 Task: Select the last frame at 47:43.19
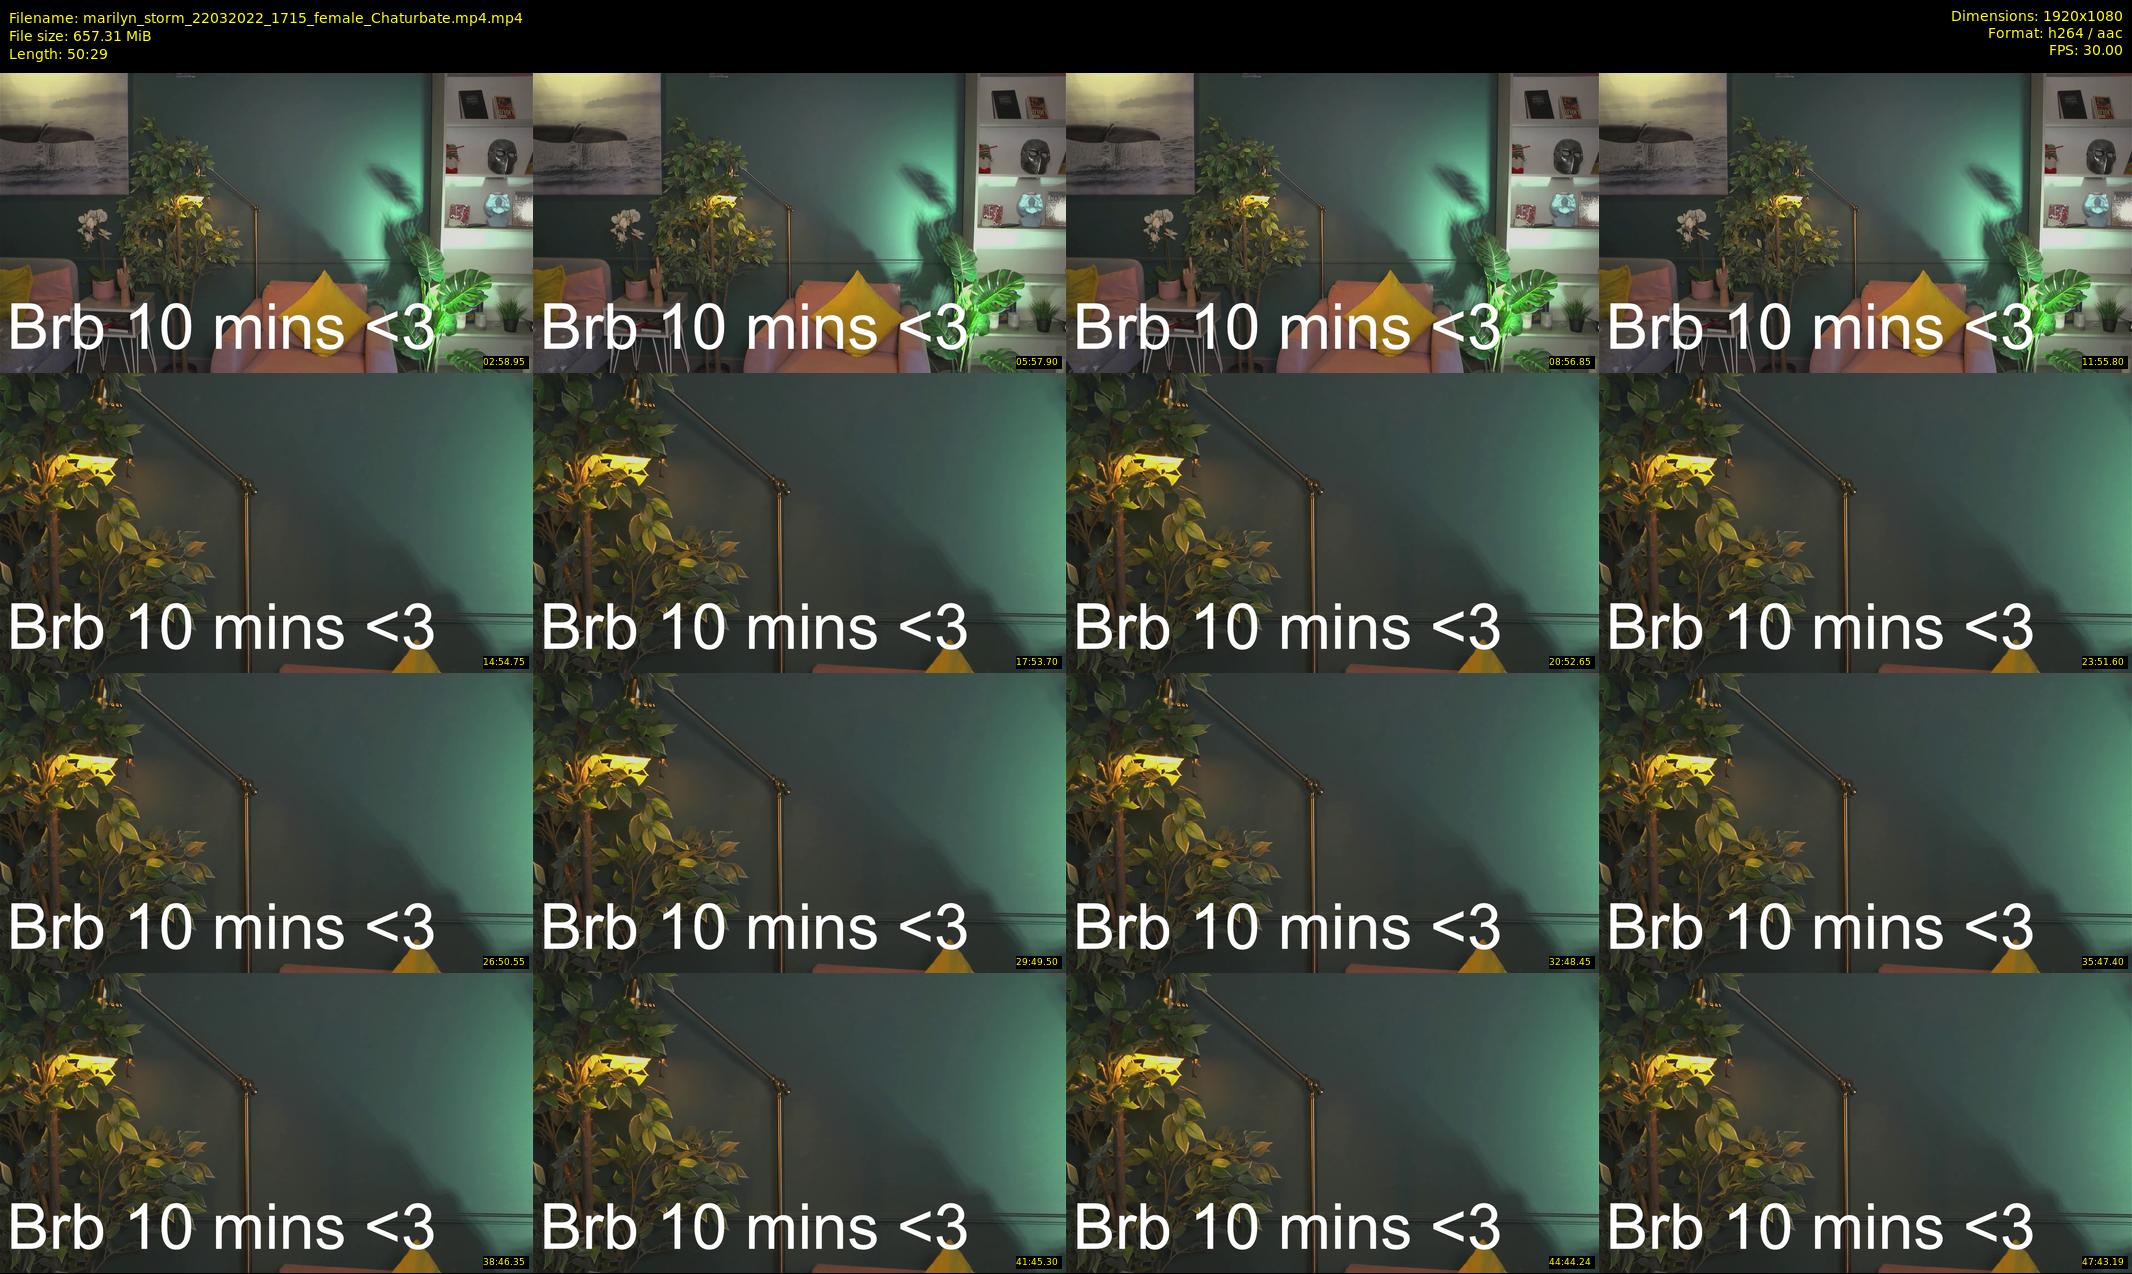1865,1122
